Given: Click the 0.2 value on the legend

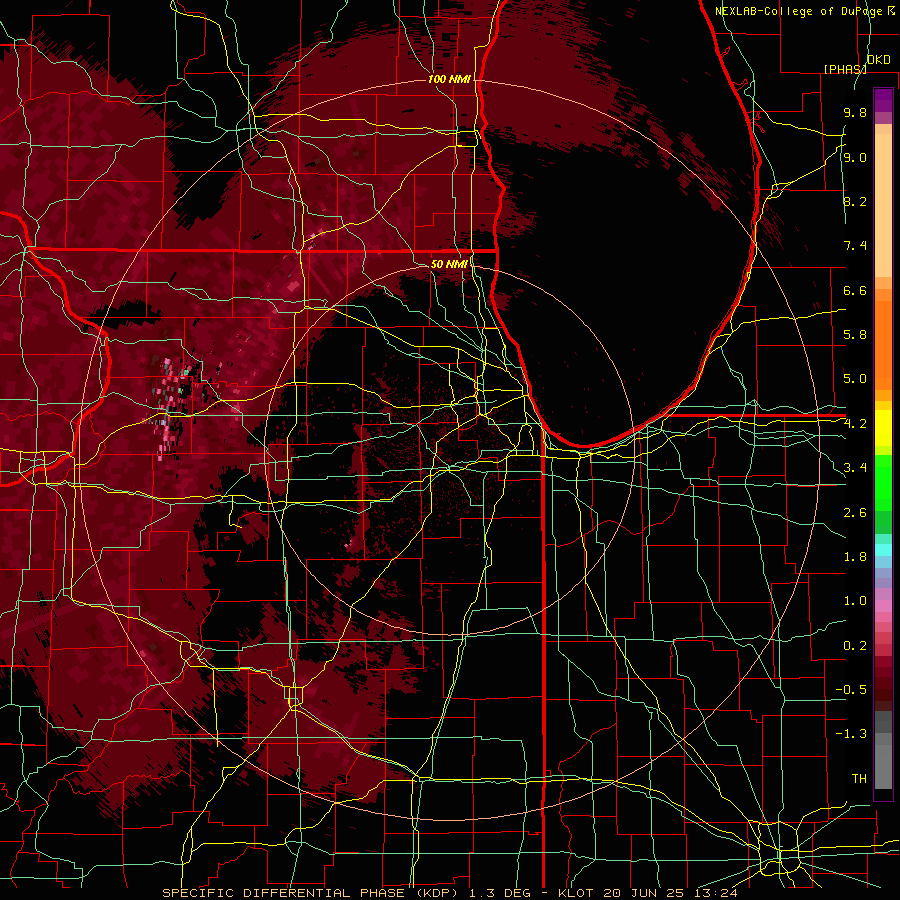Looking at the screenshot, I should coord(855,646).
